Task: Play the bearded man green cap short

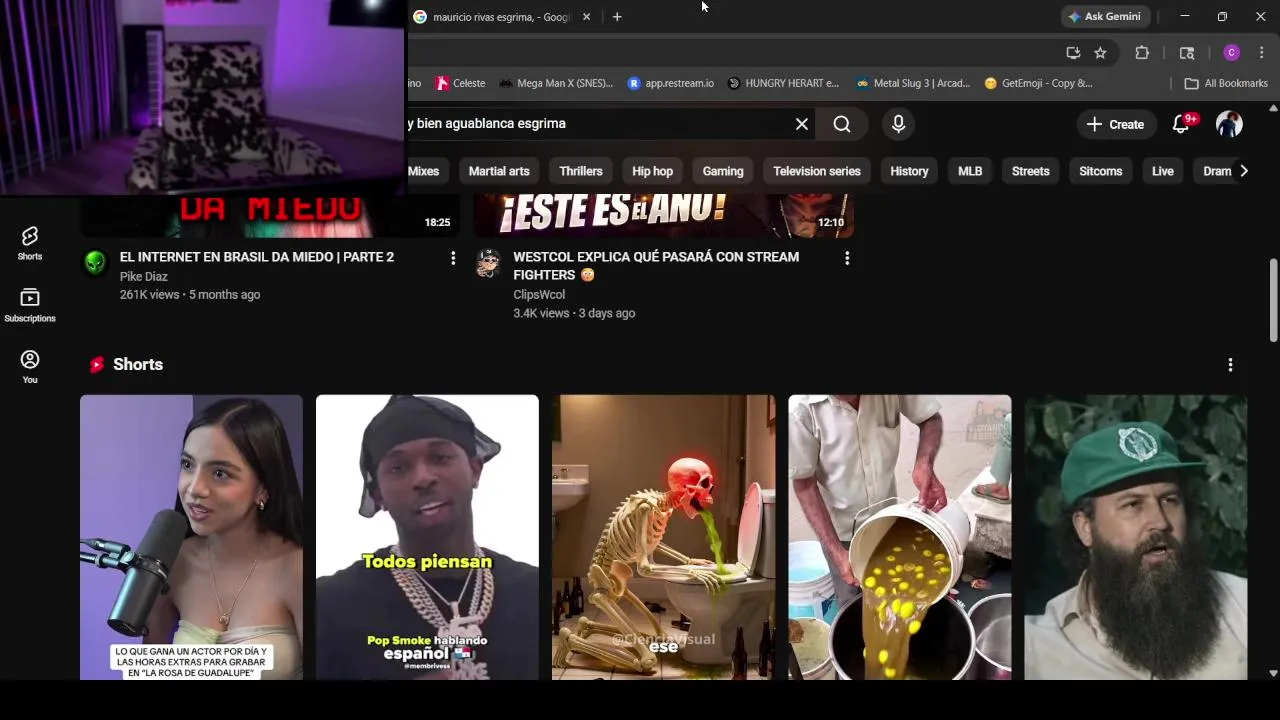Action: (1135, 537)
